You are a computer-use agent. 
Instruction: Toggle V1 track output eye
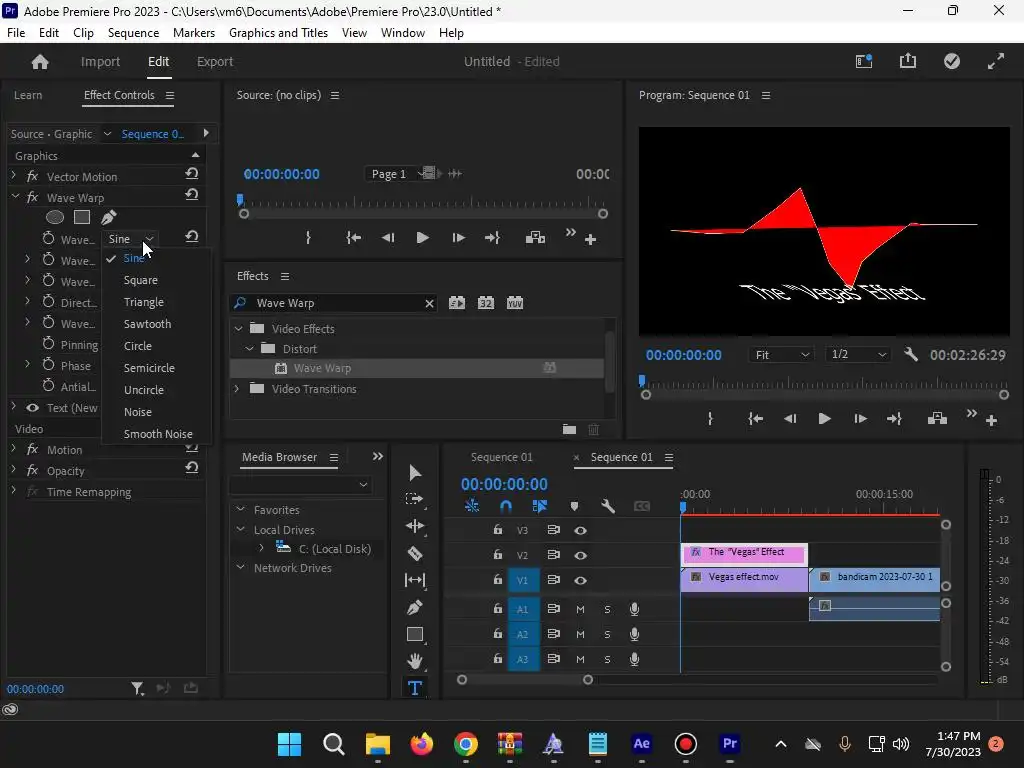pos(580,580)
